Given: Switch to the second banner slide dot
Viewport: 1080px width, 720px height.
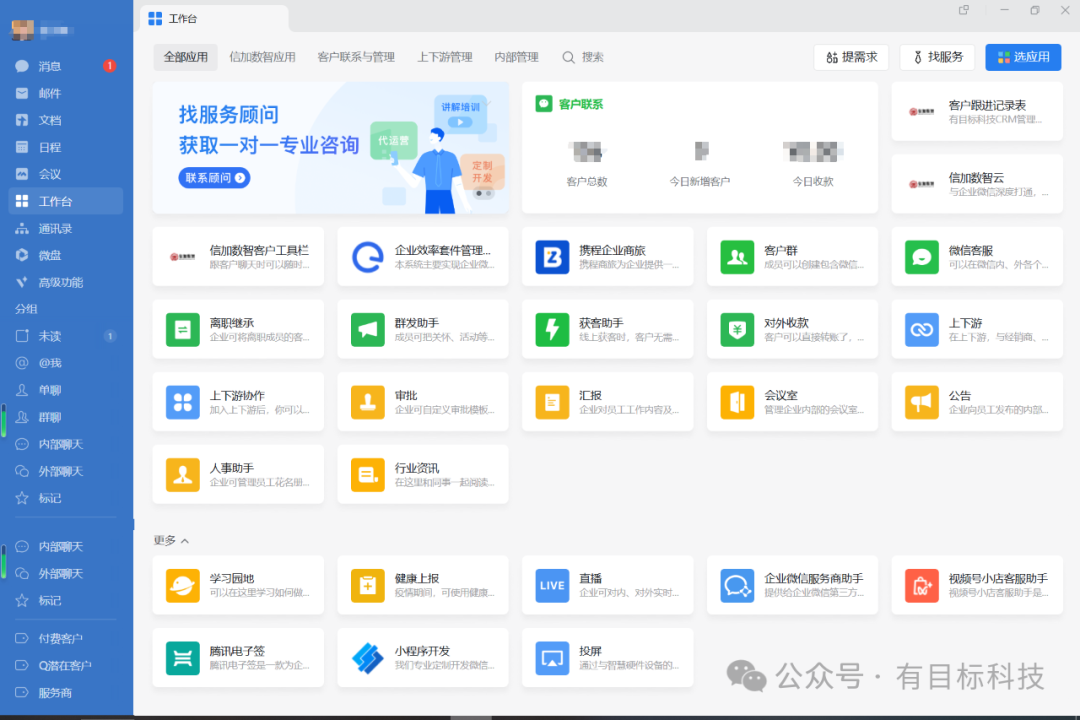Looking at the screenshot, I should point(489,193).
